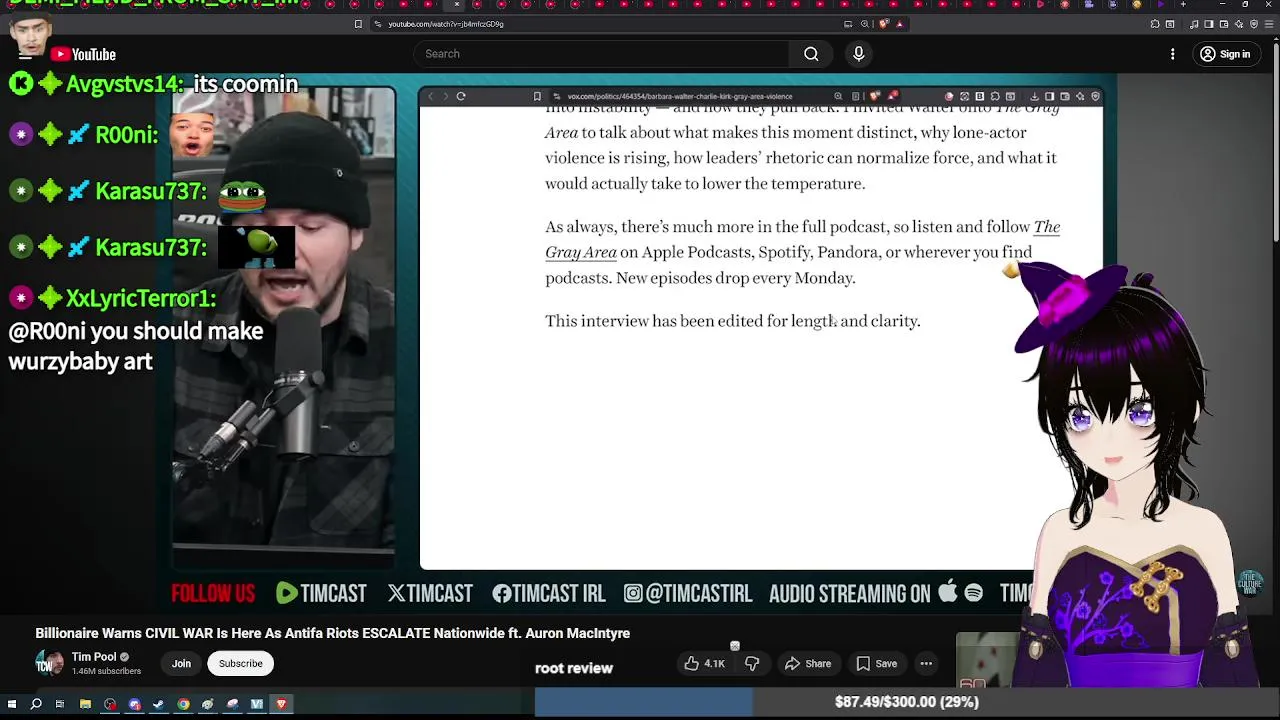The image size is (1280, 720).
Task: Open a new browser tab with plus
Action: pyautogui.click(x=1183, y=5)
